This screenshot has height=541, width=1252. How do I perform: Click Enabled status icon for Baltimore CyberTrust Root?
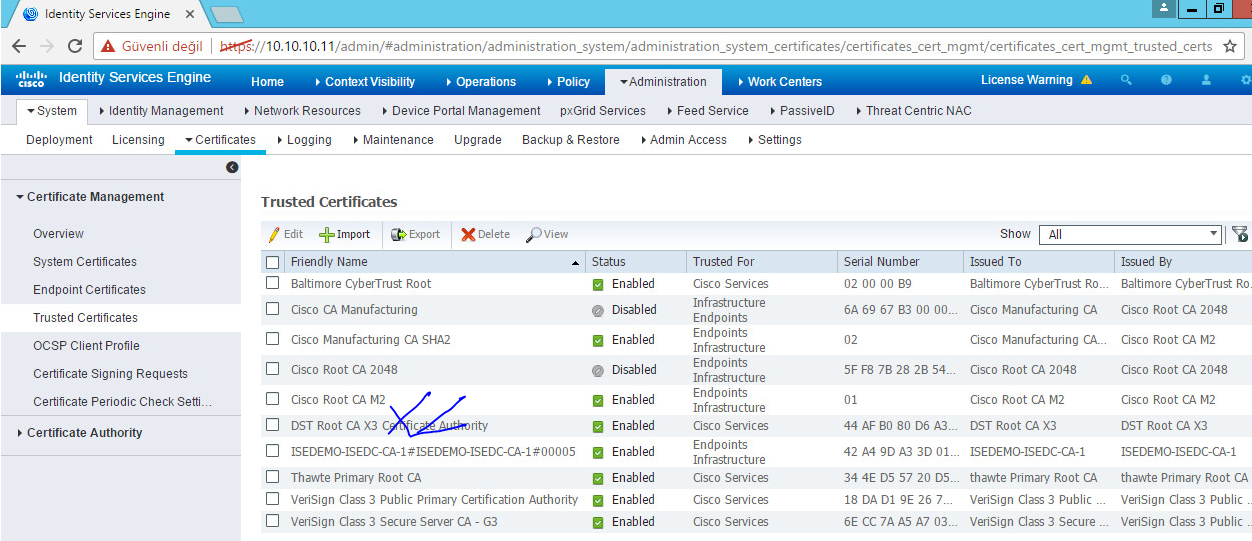click(x=598, y=284)
